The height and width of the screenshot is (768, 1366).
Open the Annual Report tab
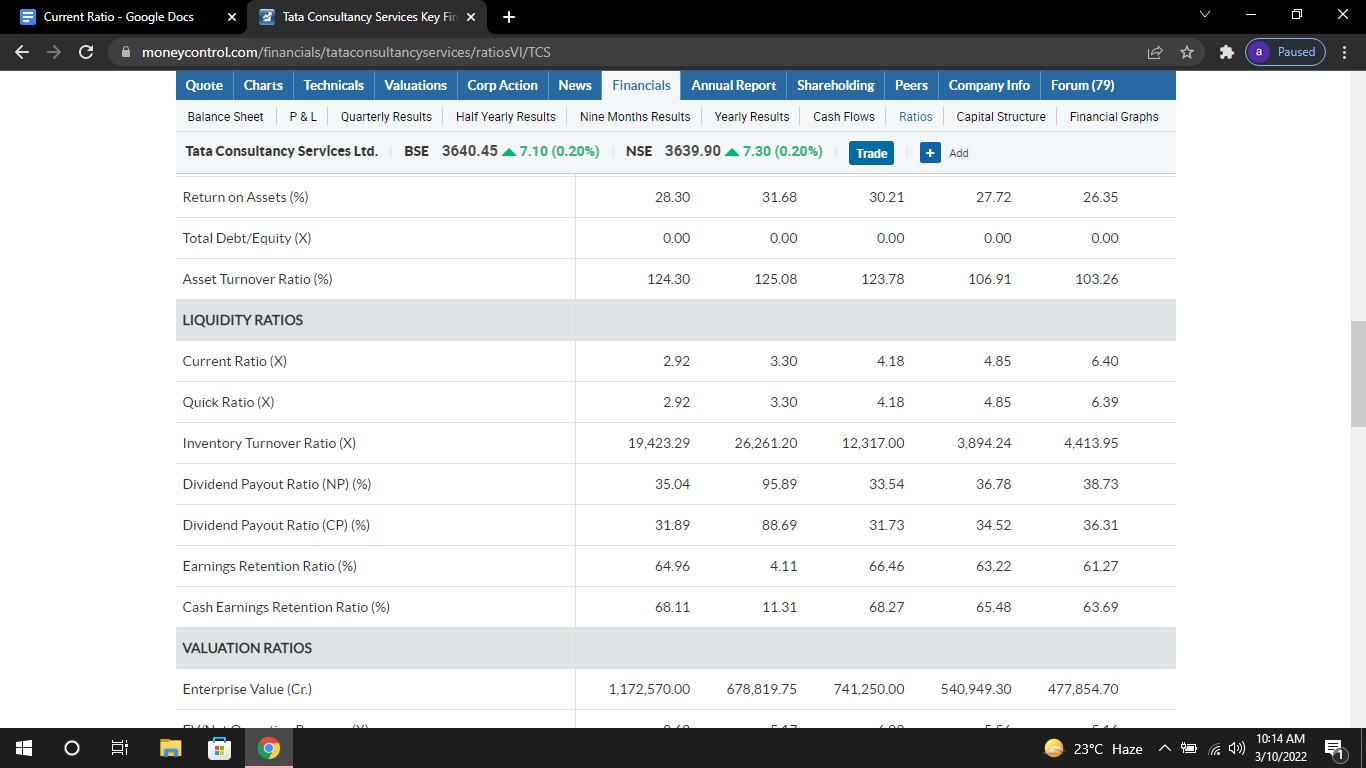point(734,85)
